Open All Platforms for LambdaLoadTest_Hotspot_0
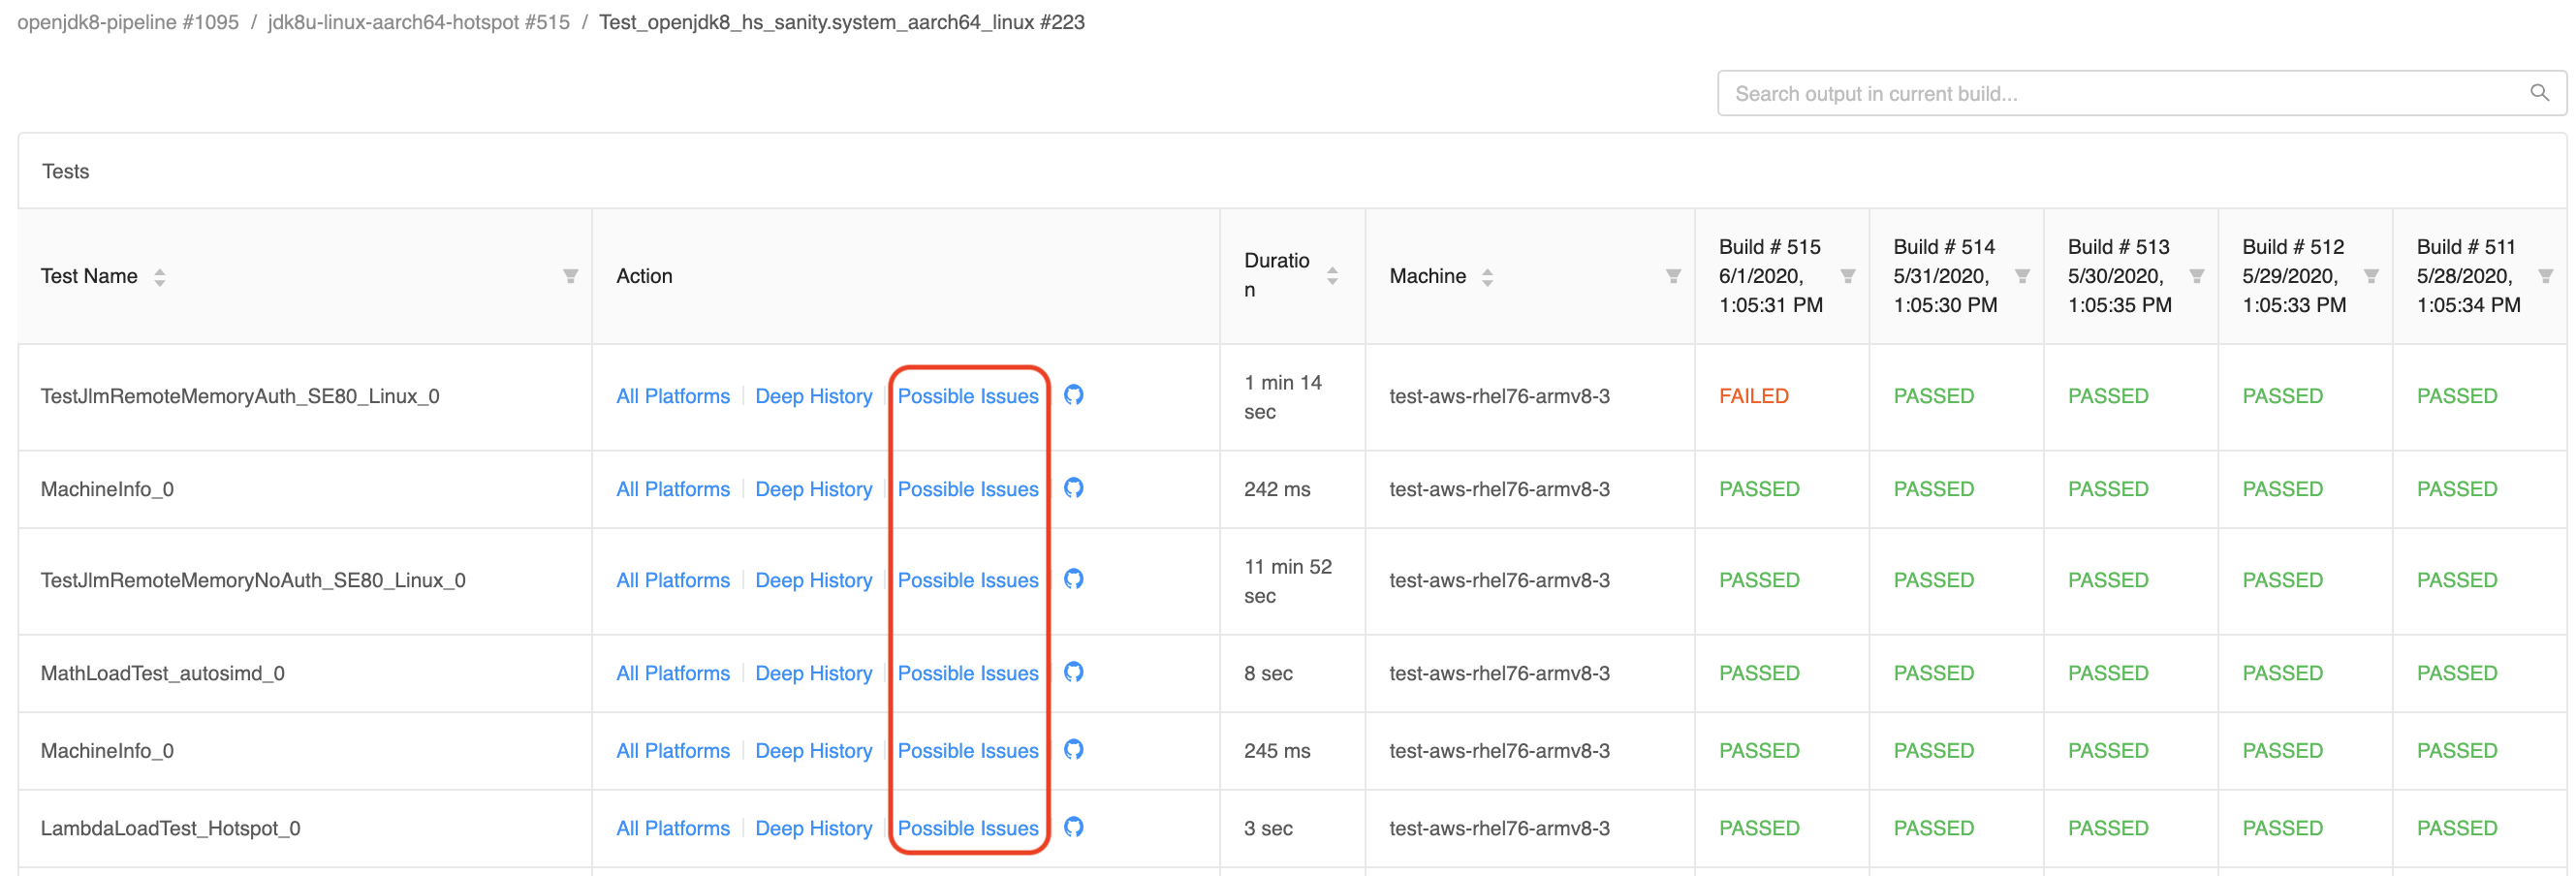The height and width of the screenshot is (876, 2576). point(673,828)
